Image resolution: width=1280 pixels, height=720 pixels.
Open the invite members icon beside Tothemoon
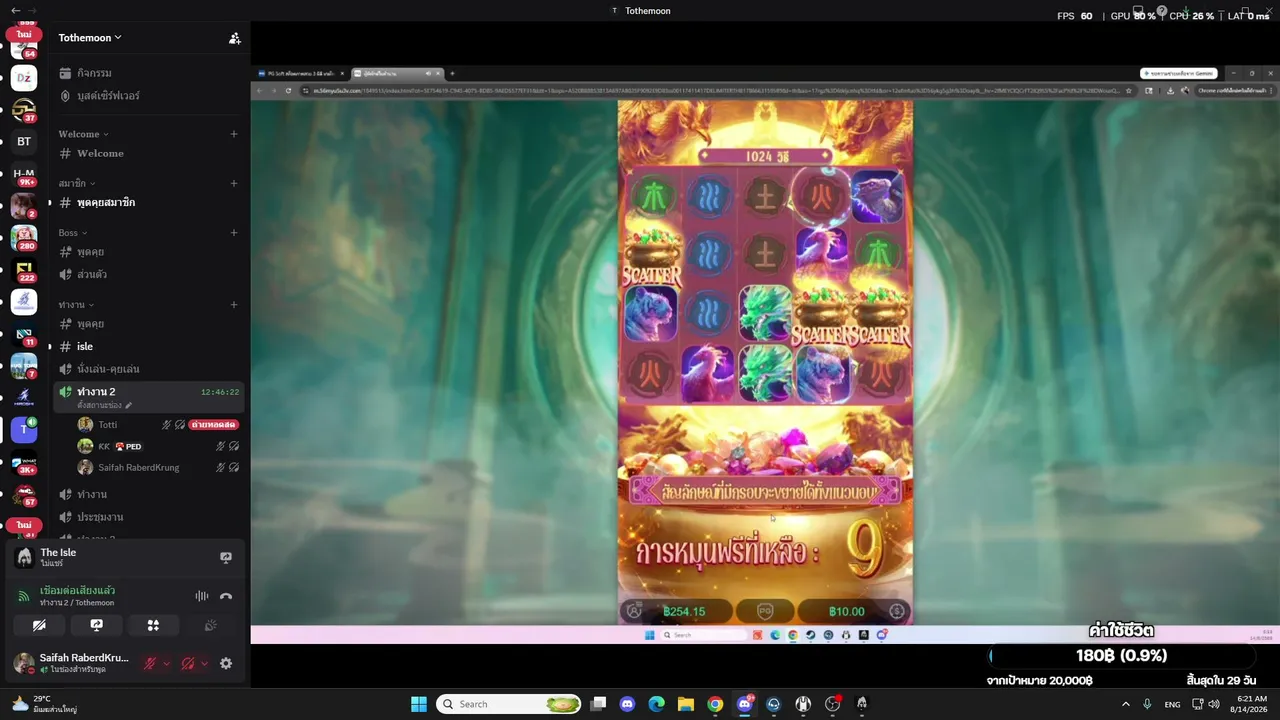click(235, 38)
